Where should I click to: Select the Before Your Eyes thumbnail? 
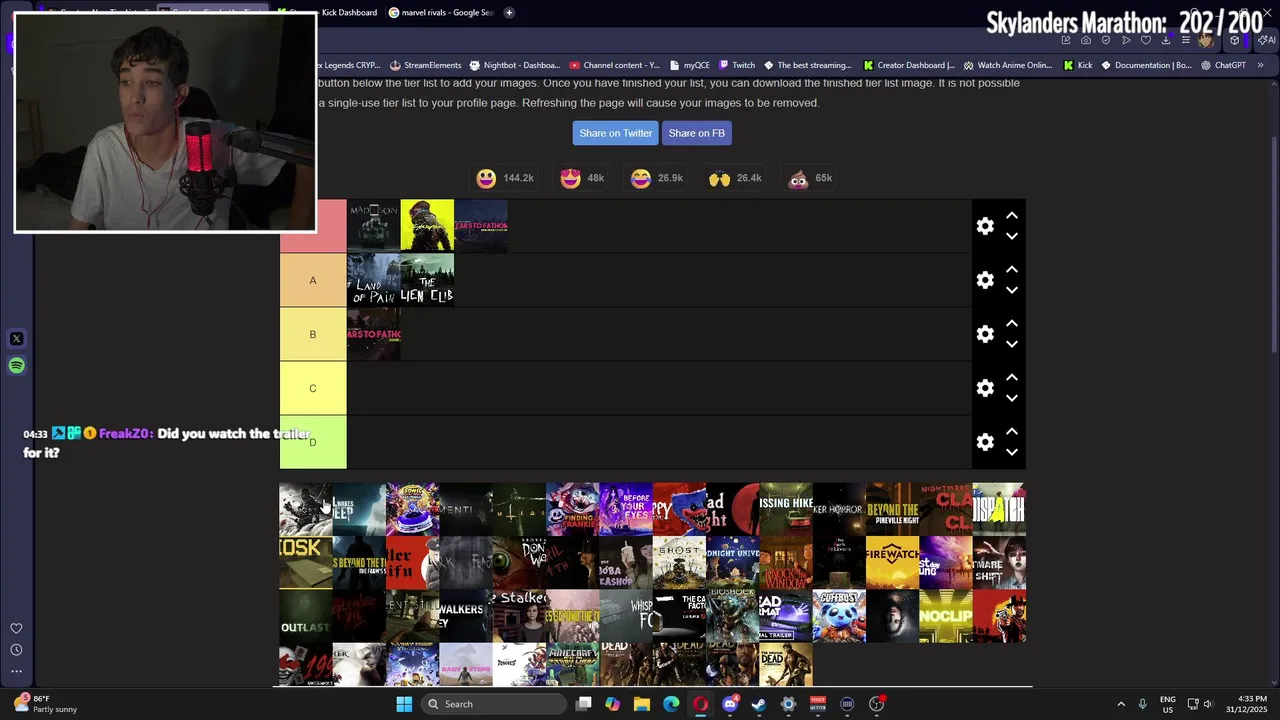[x=626, y=509]
